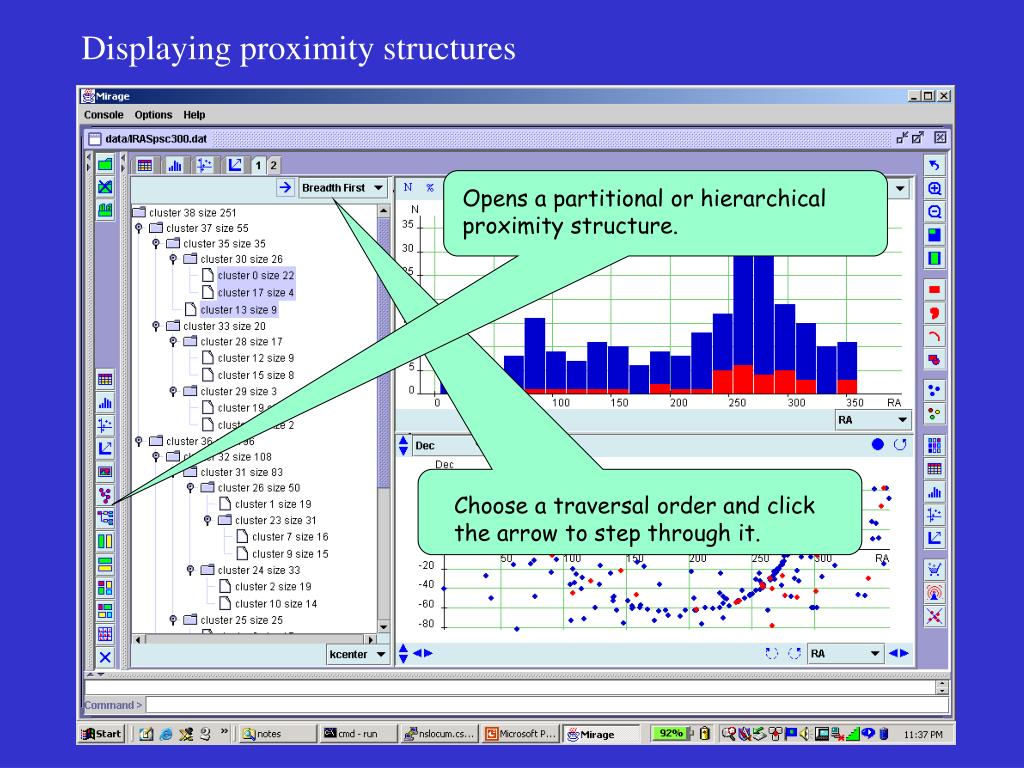Switch to Microsoft P... taskbar window

point(520,733)
